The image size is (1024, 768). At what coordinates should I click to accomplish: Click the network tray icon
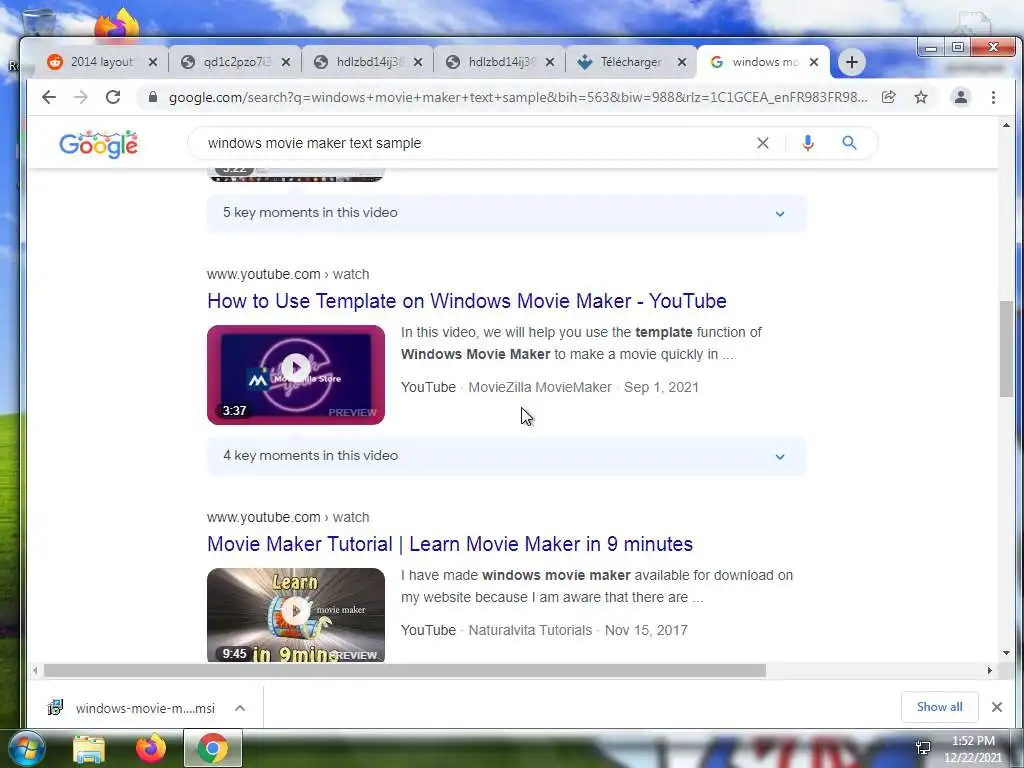[923, 748]
